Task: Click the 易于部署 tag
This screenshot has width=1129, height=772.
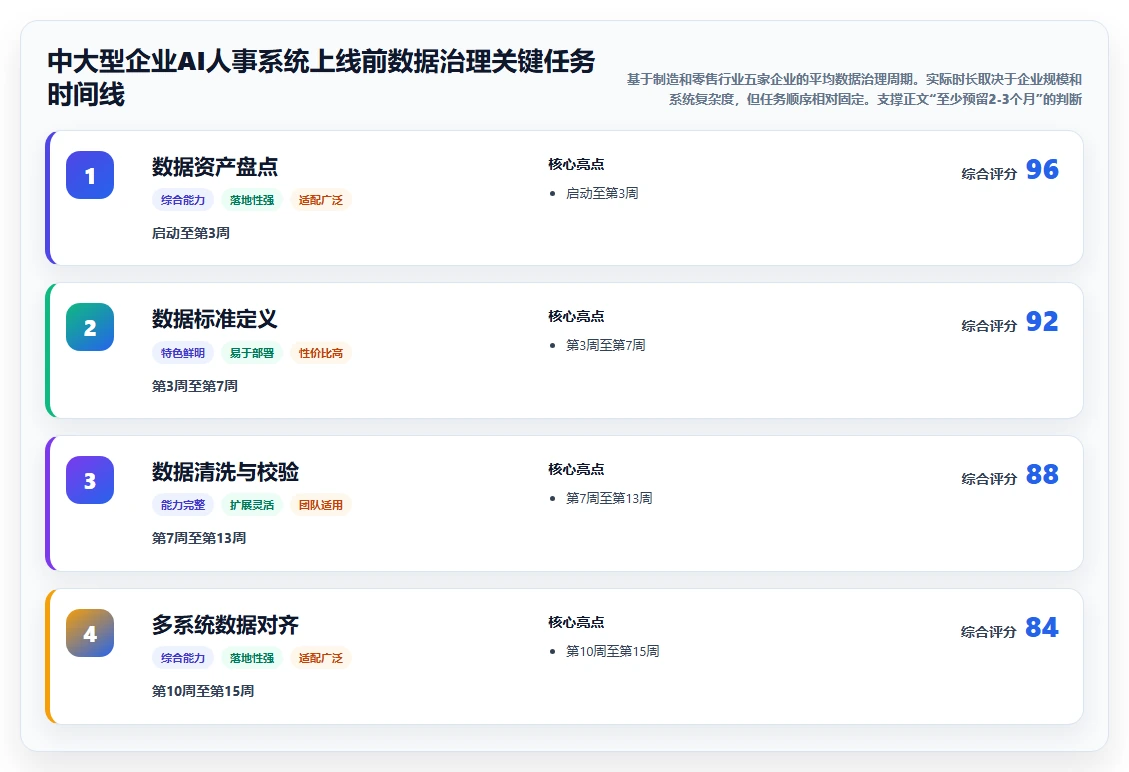Action: click(252, 353)
